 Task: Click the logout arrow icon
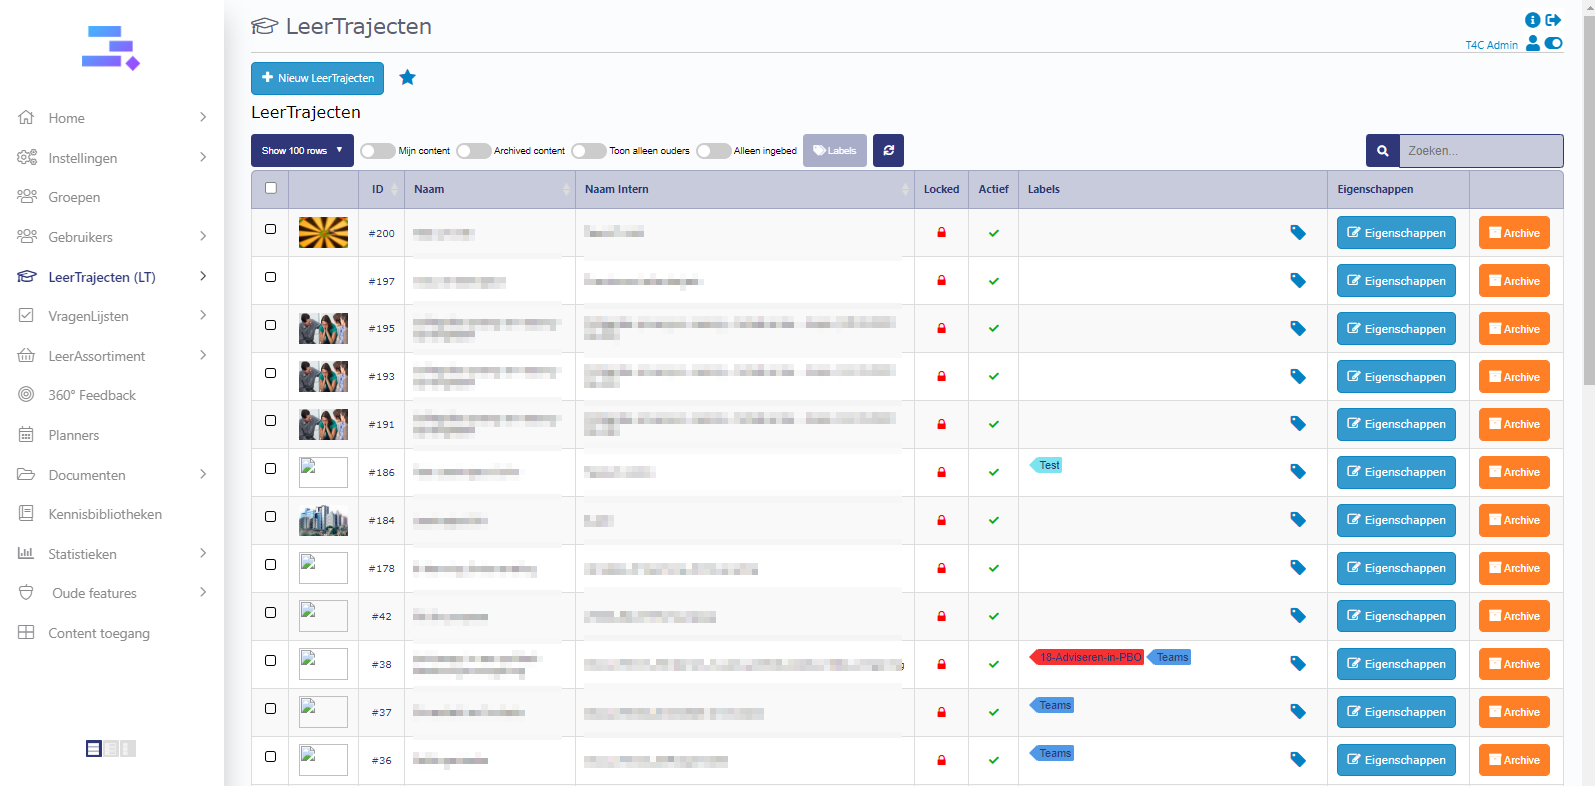[x=1553, y=20]
